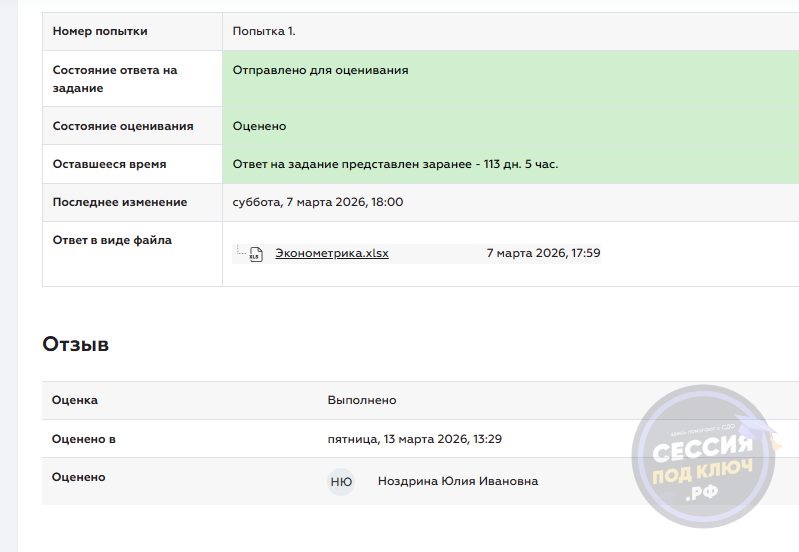
Task: Click the file upload timestamp 7 марта 2026, 17:59
Action: (543, 254)
